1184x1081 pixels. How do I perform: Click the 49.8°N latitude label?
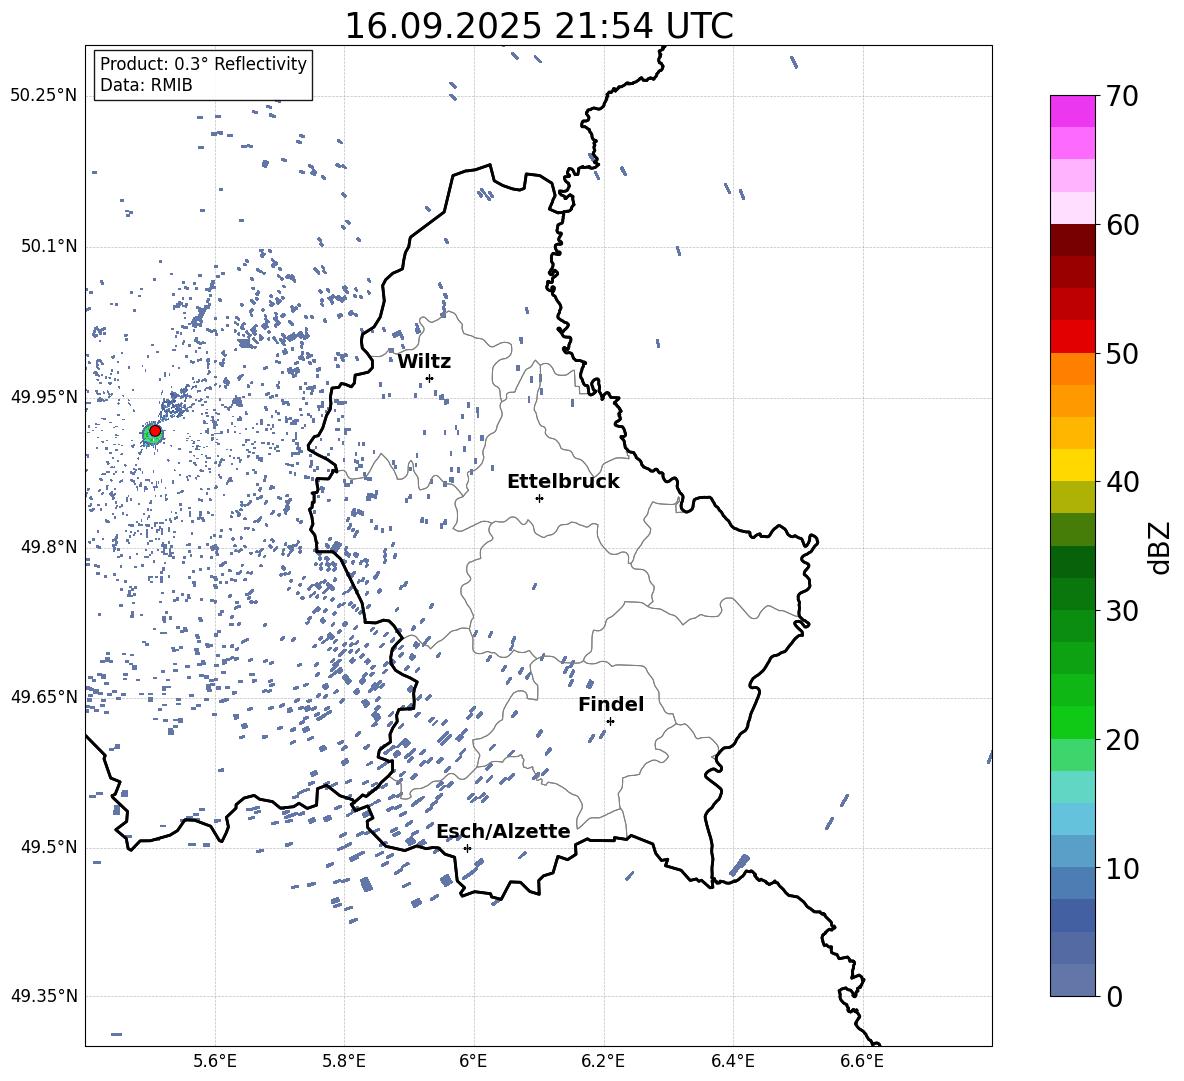pyautogui.click(x=49, y=547)
